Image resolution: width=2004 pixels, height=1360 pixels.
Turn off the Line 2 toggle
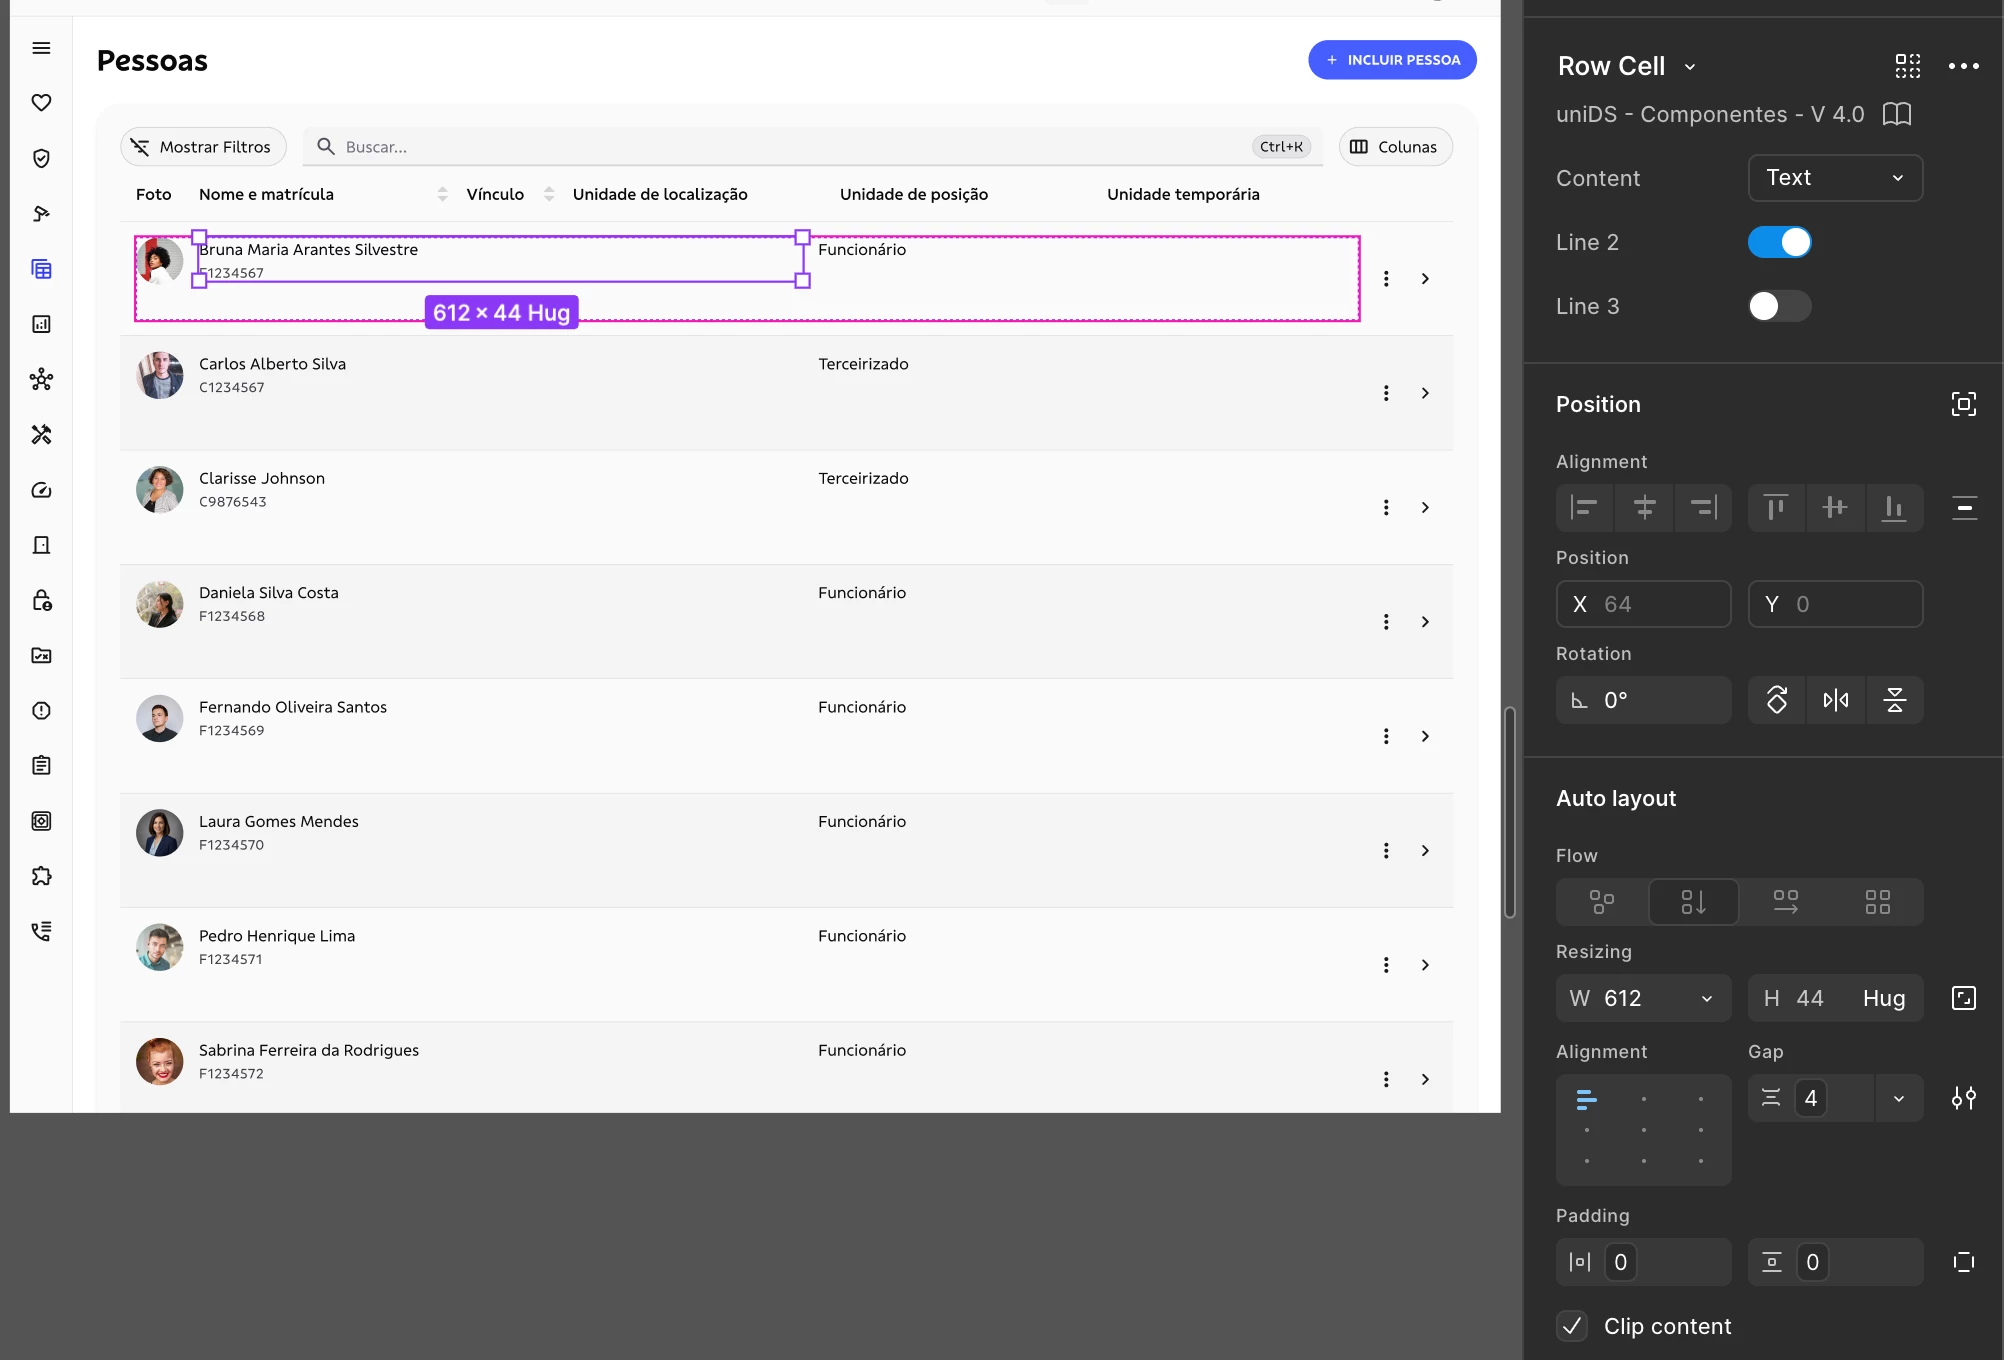(x=1779, y=242)
